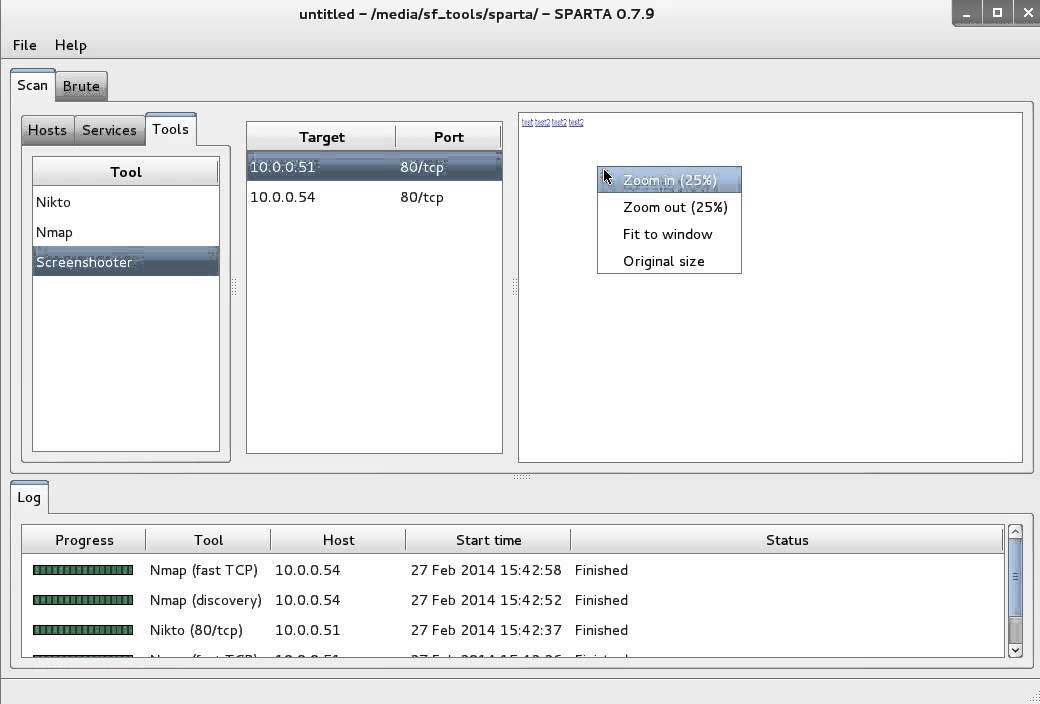Click horizontal splitter handle above Log
This screenshot has height=704, width=1040.
pos(522,476)
